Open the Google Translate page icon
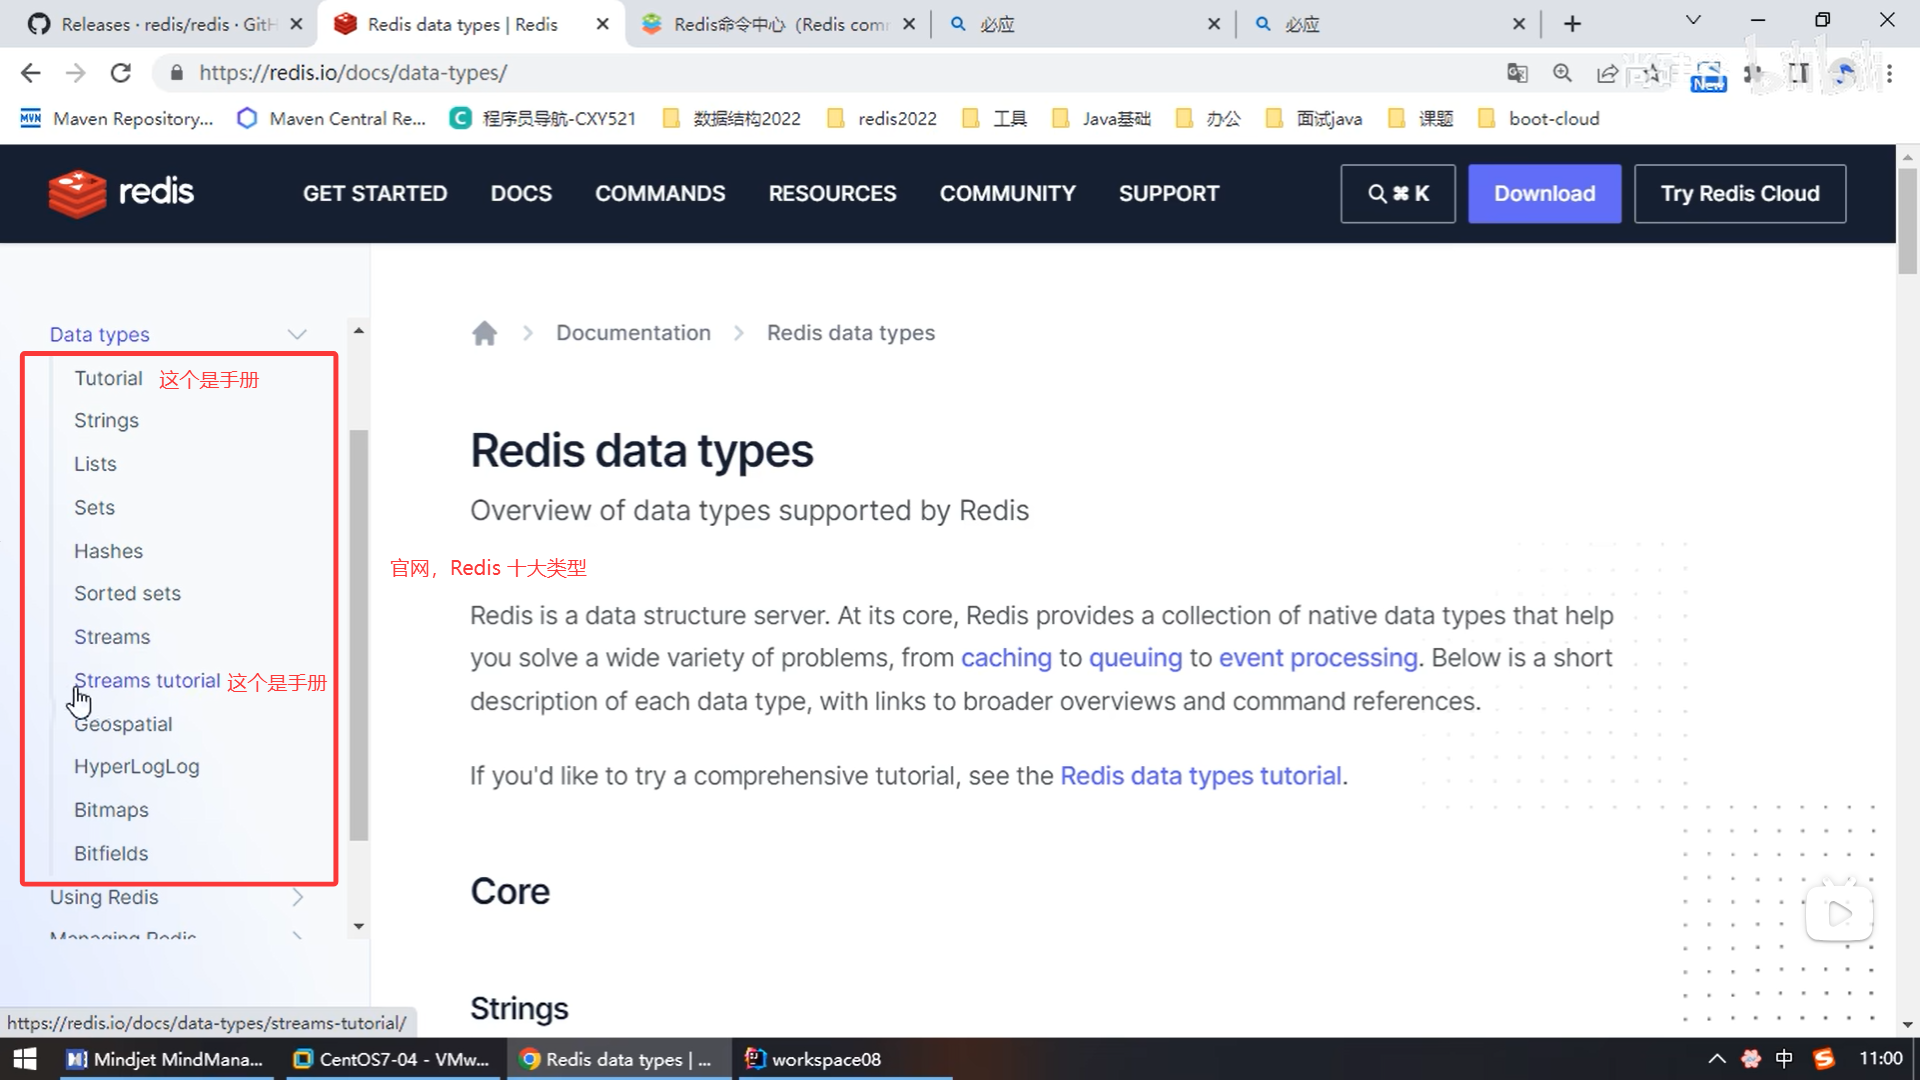Screen dimensions: 1920x1080 [x=1517, y=73]
